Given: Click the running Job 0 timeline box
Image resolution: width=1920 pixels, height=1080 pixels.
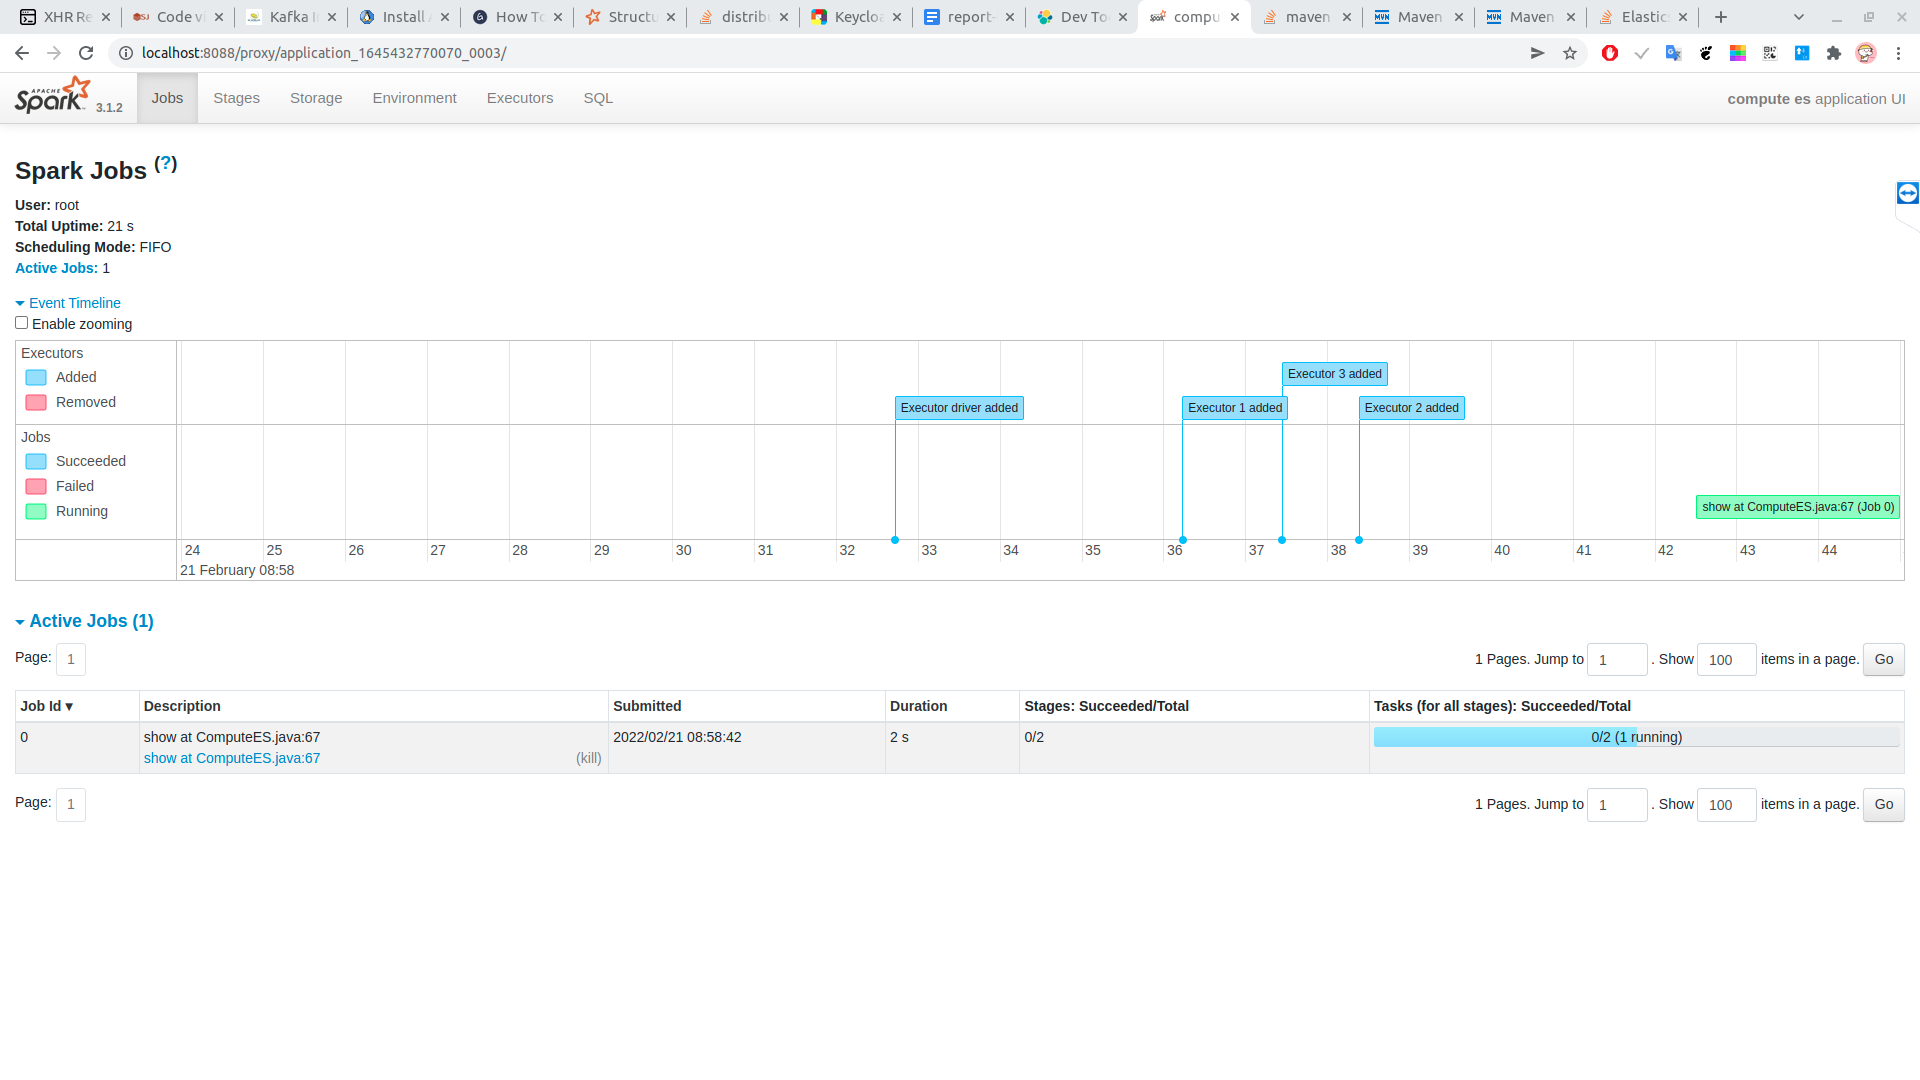Looking at the screenshot, I should point(1797,507).
